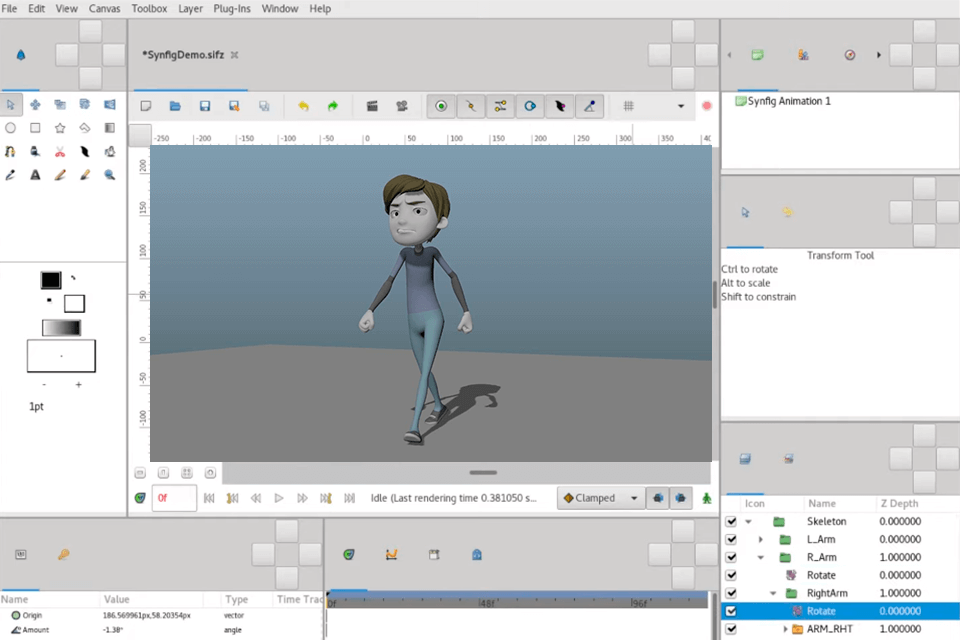Screen dimensions: 960x640
Task: Select the Circle tool
Action: 11,127
